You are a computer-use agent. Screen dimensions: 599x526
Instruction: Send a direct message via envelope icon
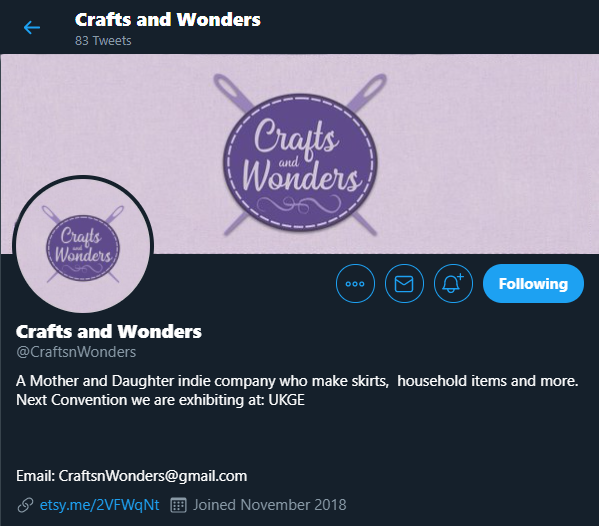[x=404, y=283]
